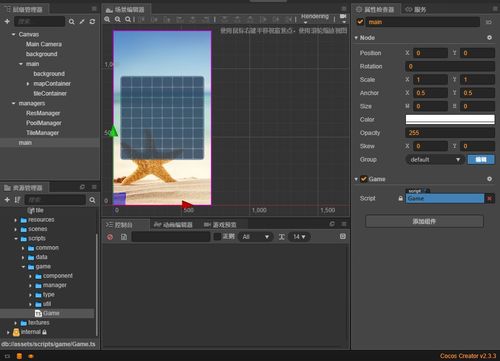The image size is (500, 361).
Task: Clear the console with the red icon
Action: pyautogui.click(x=110, y=237)
